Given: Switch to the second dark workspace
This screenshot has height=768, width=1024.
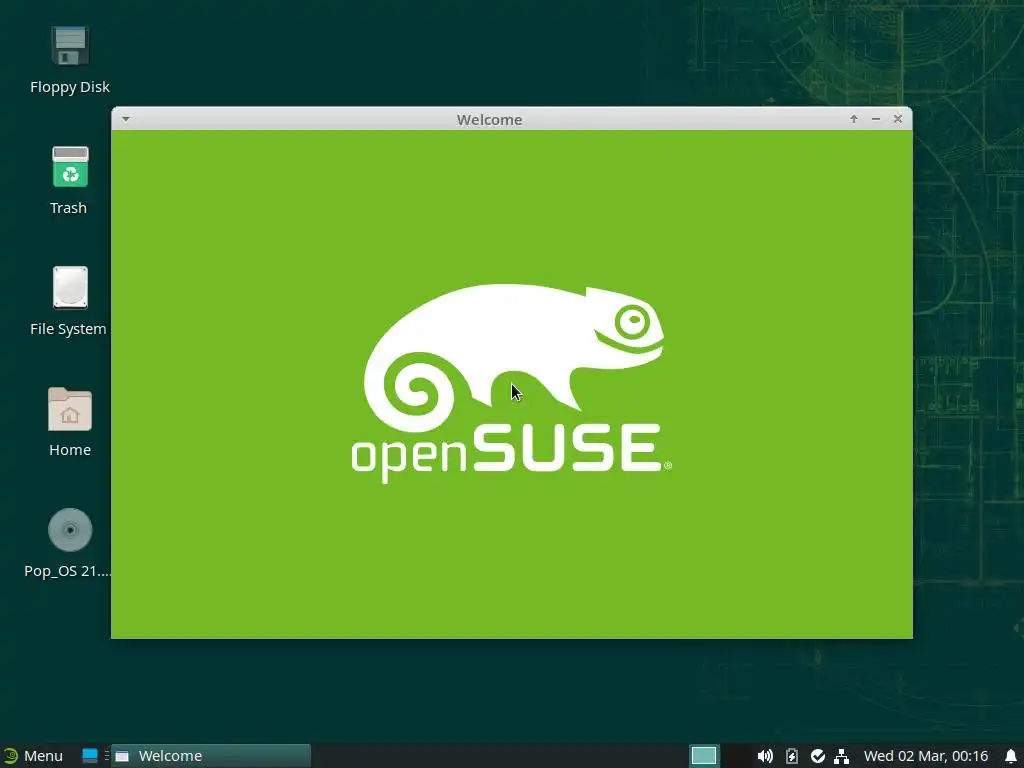Looking at the screenshot, I should tap(734, 756).
